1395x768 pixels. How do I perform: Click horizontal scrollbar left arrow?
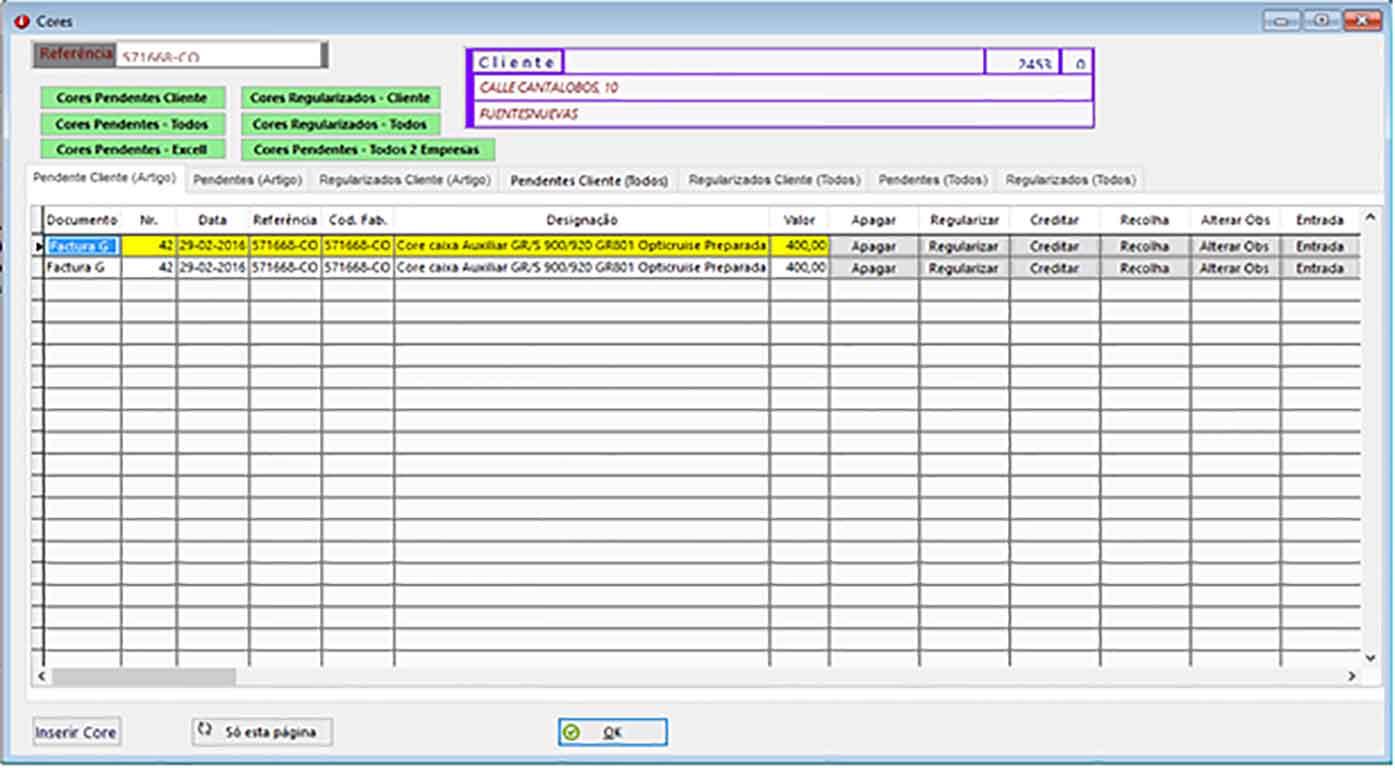(x=42, y=677)
